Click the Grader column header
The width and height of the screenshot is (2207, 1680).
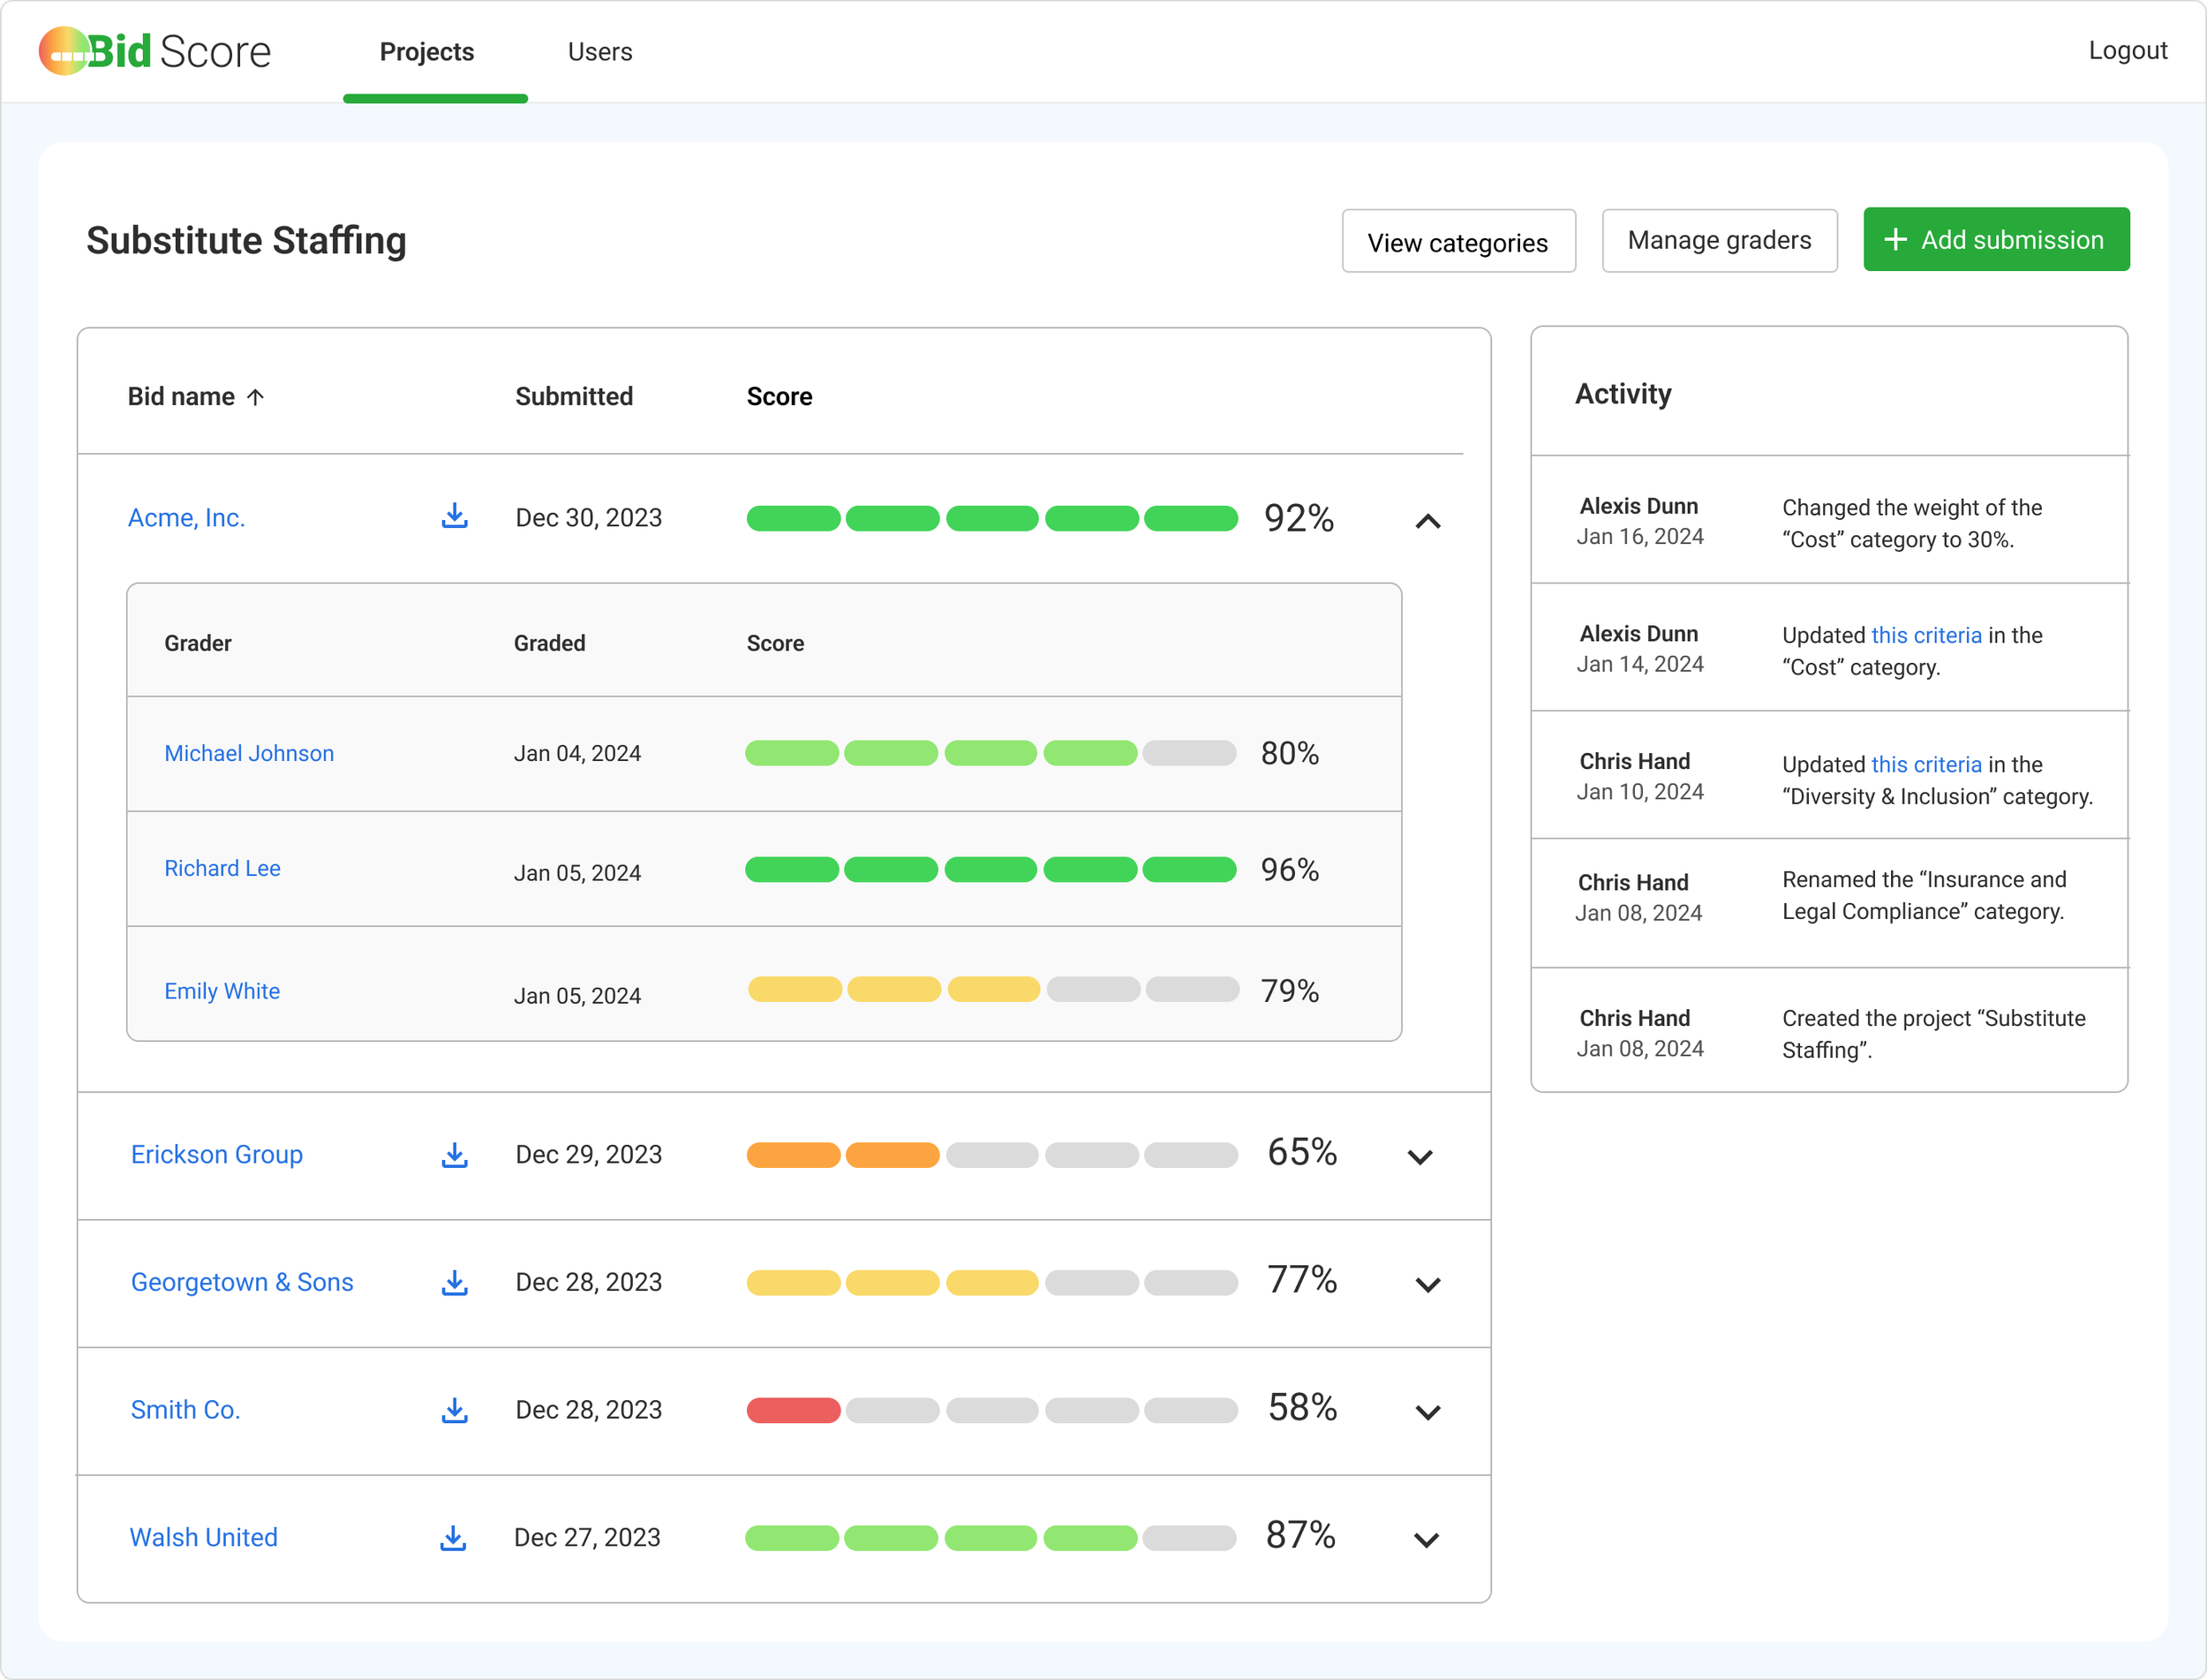point(198,643)
